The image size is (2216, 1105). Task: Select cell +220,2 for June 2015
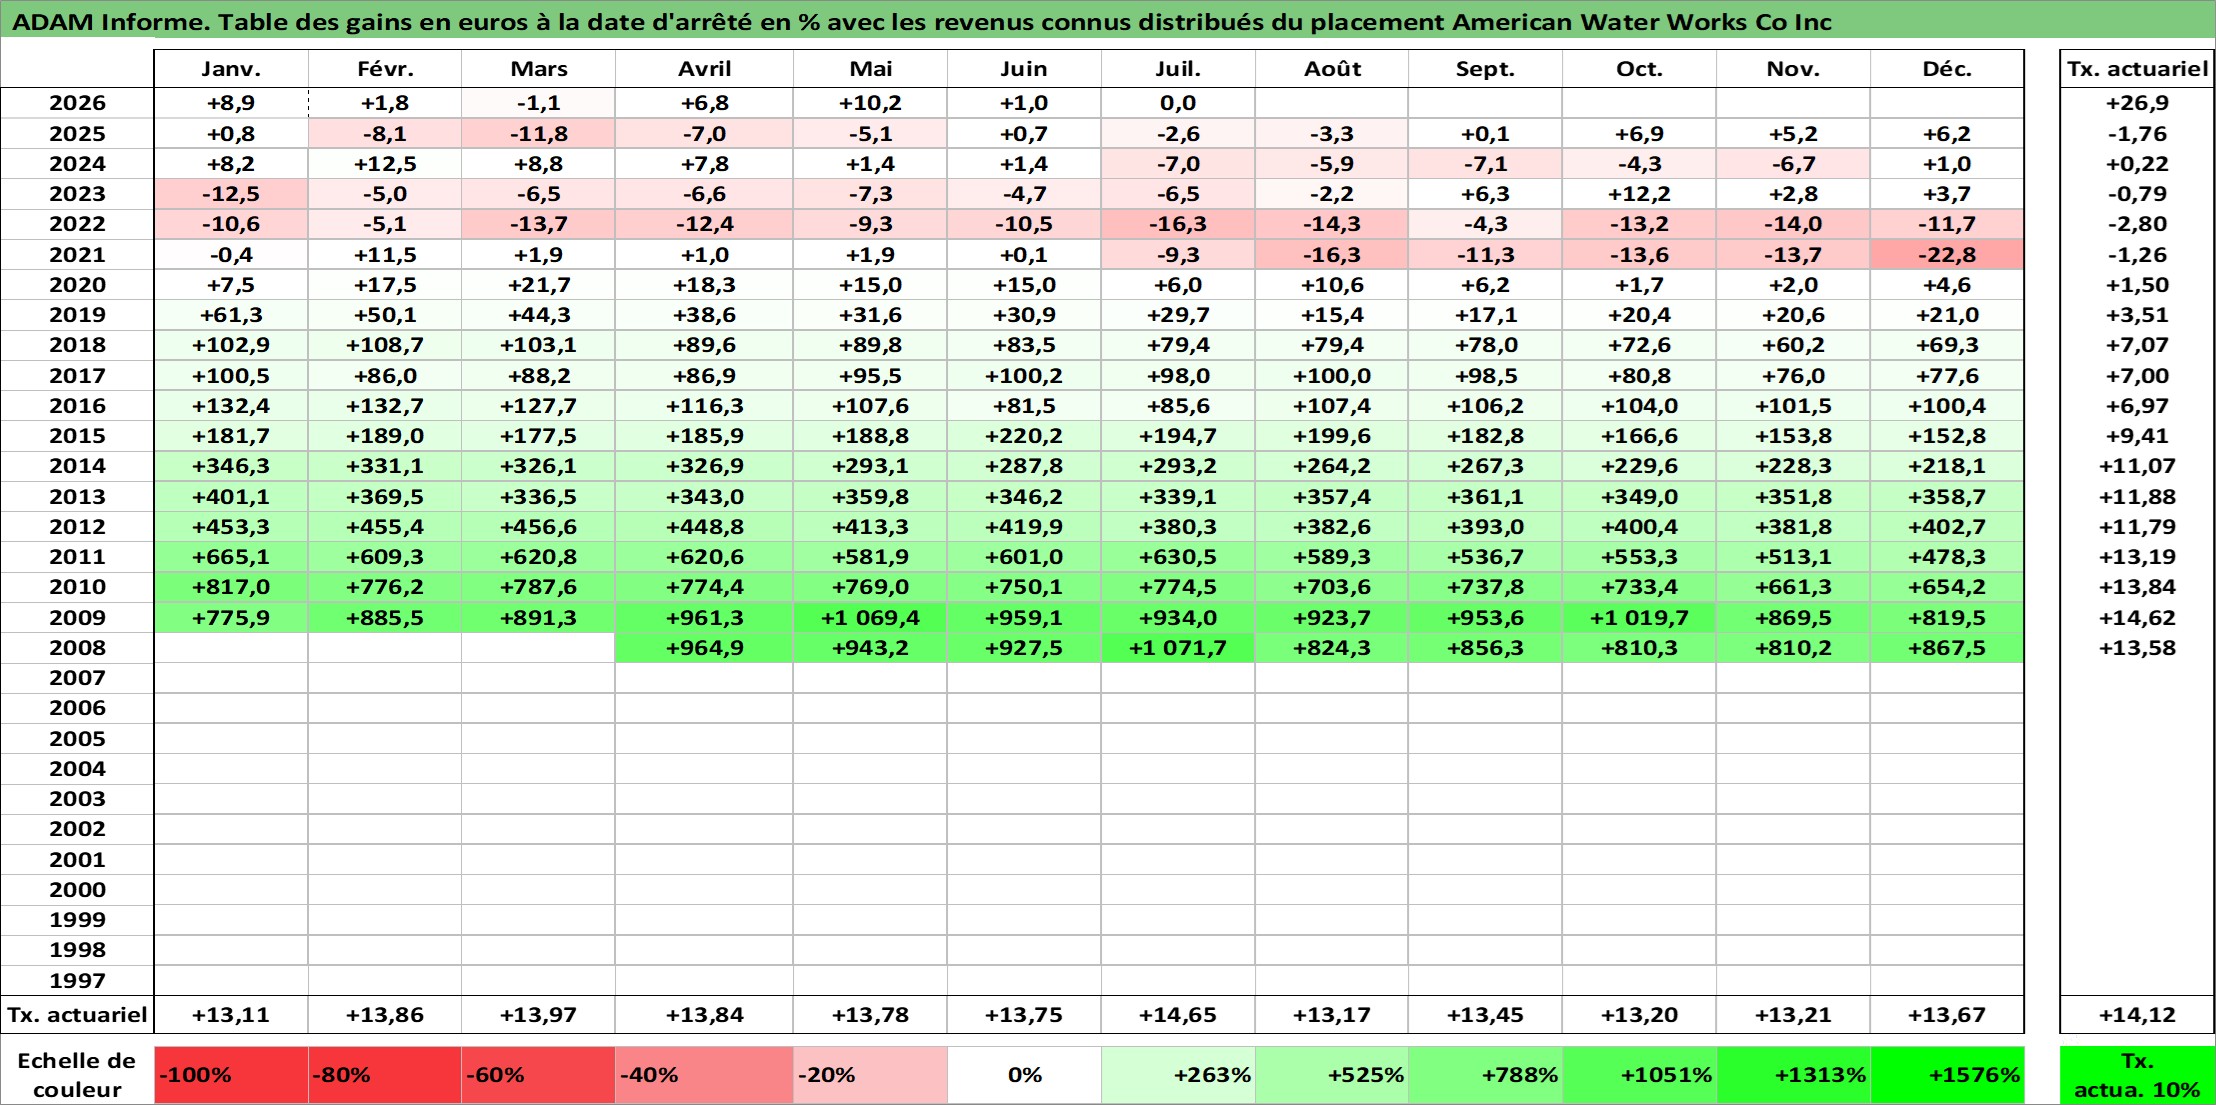pyautogui.click(x=1024, y=436)
